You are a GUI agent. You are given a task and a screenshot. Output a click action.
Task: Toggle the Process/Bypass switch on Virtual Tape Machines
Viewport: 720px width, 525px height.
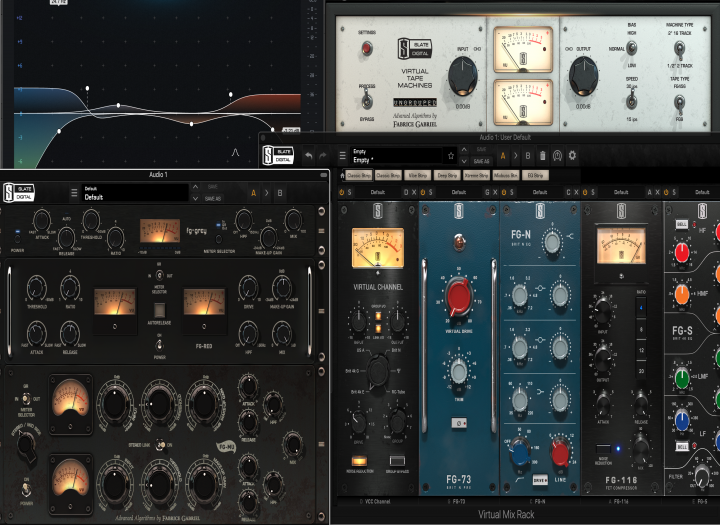pyautogui.click(x=366, y=100)
